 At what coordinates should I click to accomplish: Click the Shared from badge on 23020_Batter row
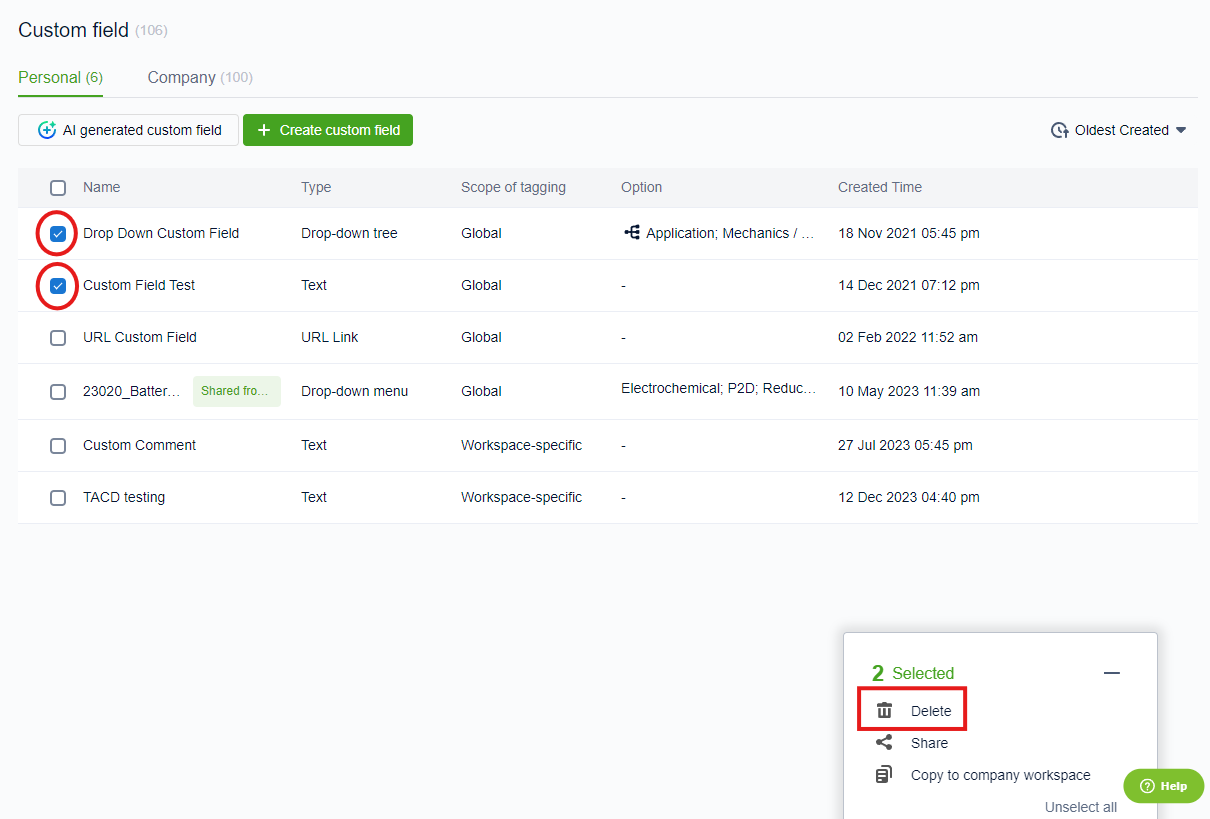click(236, 391)
